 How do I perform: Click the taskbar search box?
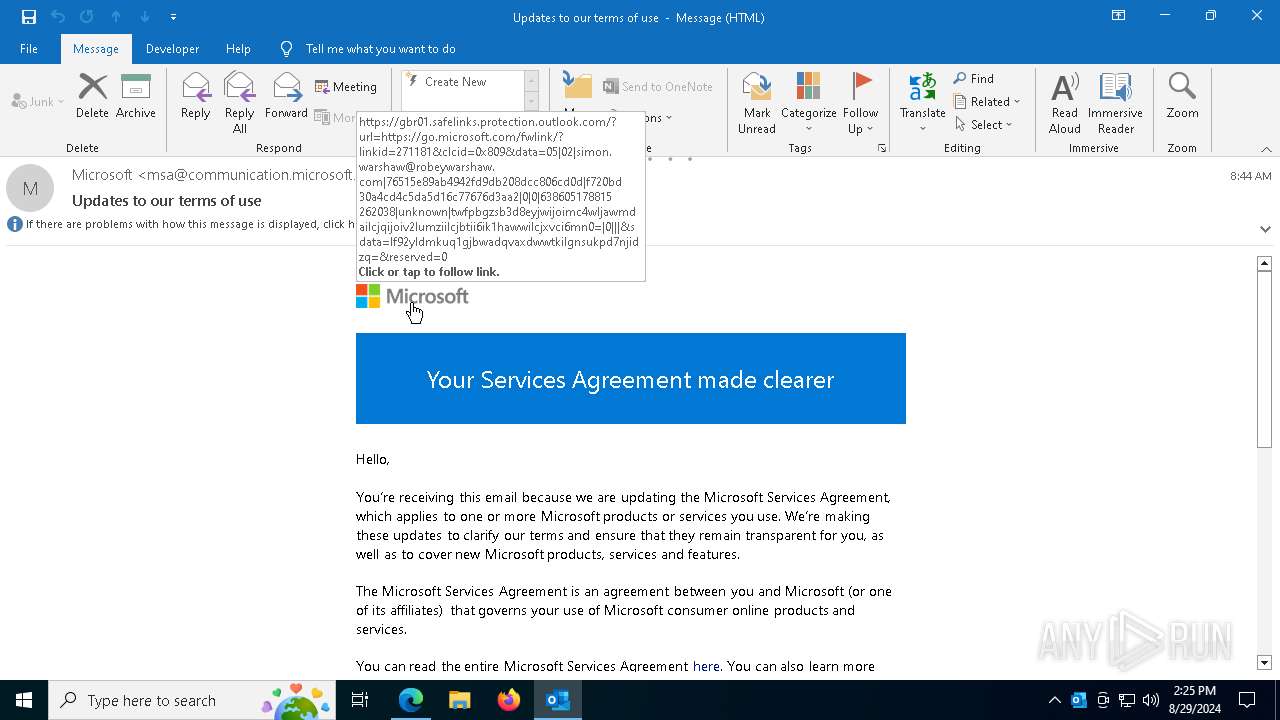(192, 700)
